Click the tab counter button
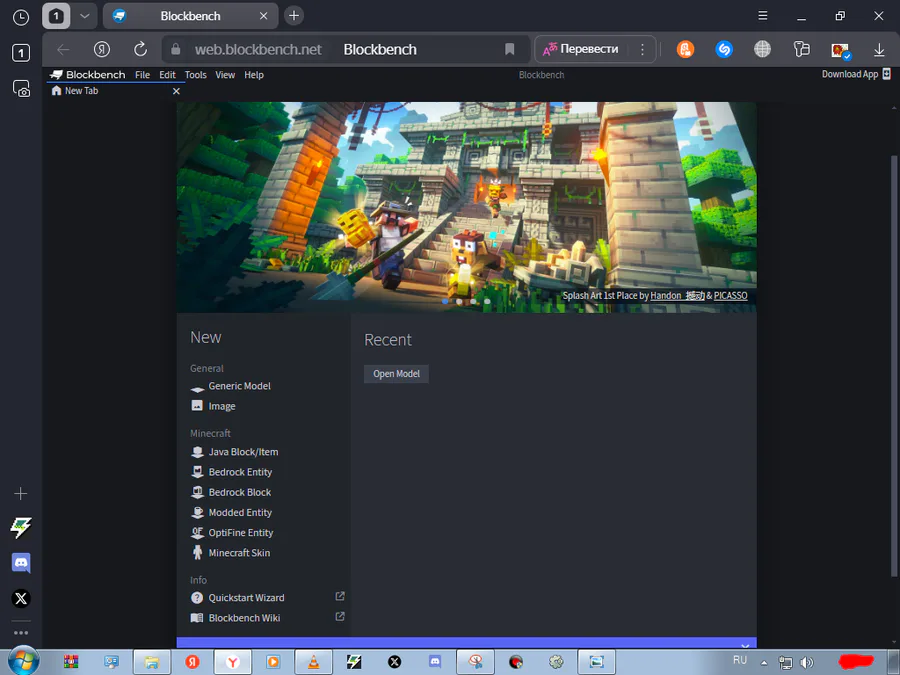Viewport: 900px width, 675px height. pyautogui.click(x=56, y=15)
